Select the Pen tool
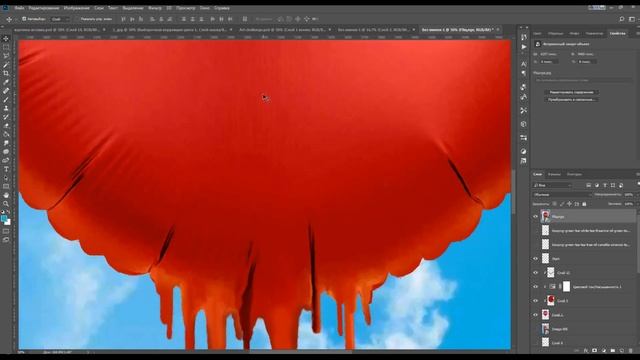640x360 pixels. (x=6, y=160)
